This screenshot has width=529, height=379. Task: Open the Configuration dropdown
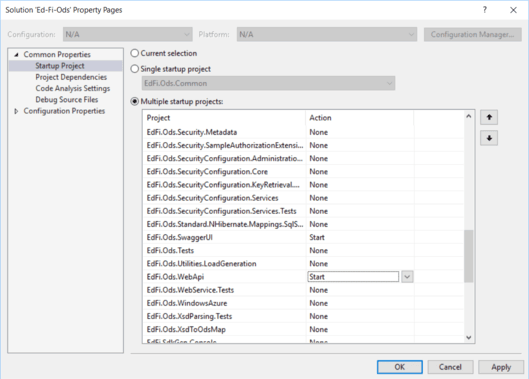[128, 34]
